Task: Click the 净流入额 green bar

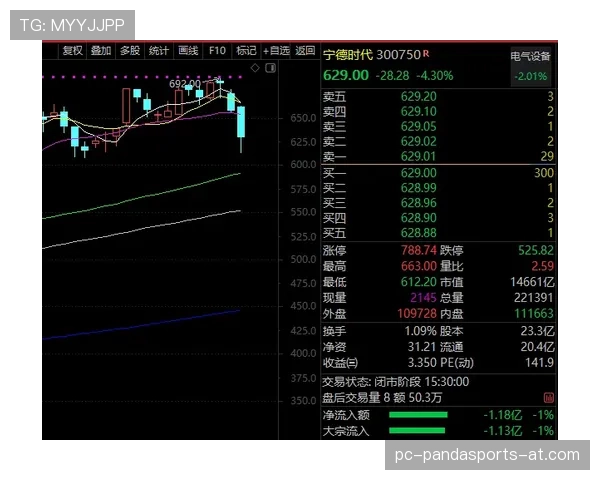Action: pyautogui.click(x=418, y=415)
